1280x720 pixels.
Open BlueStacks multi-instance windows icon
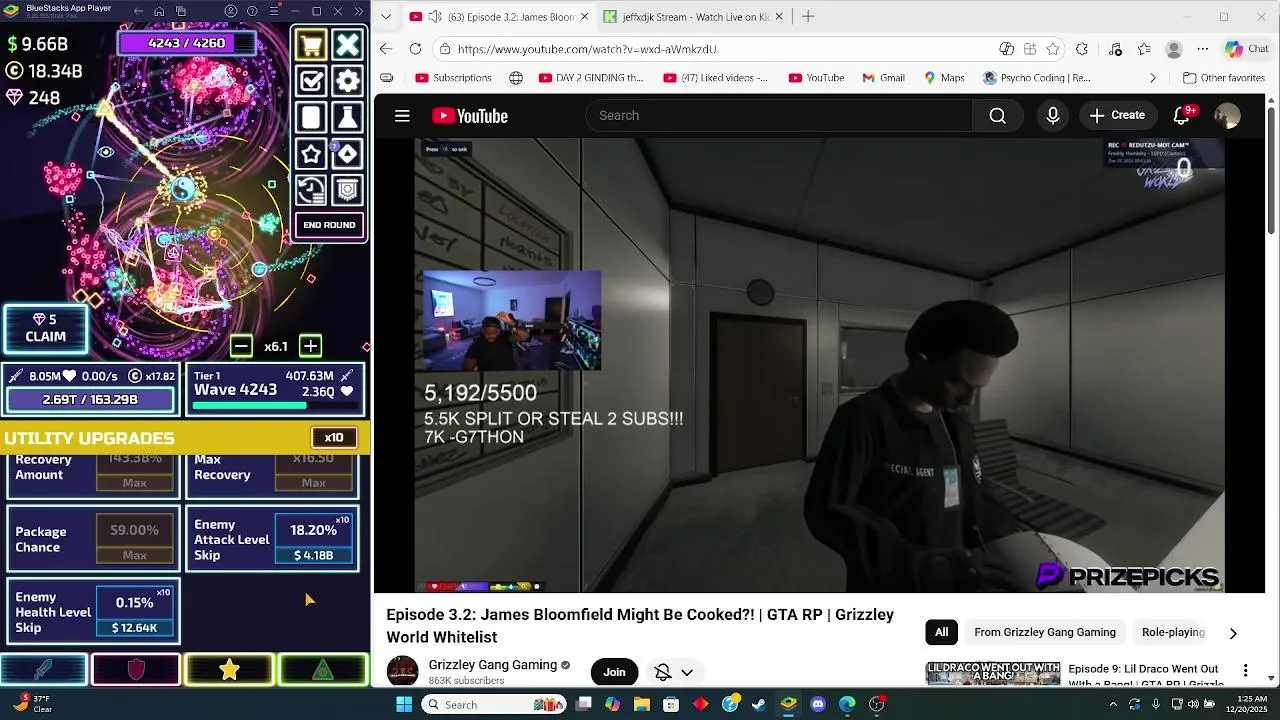(x=180, y=12)
